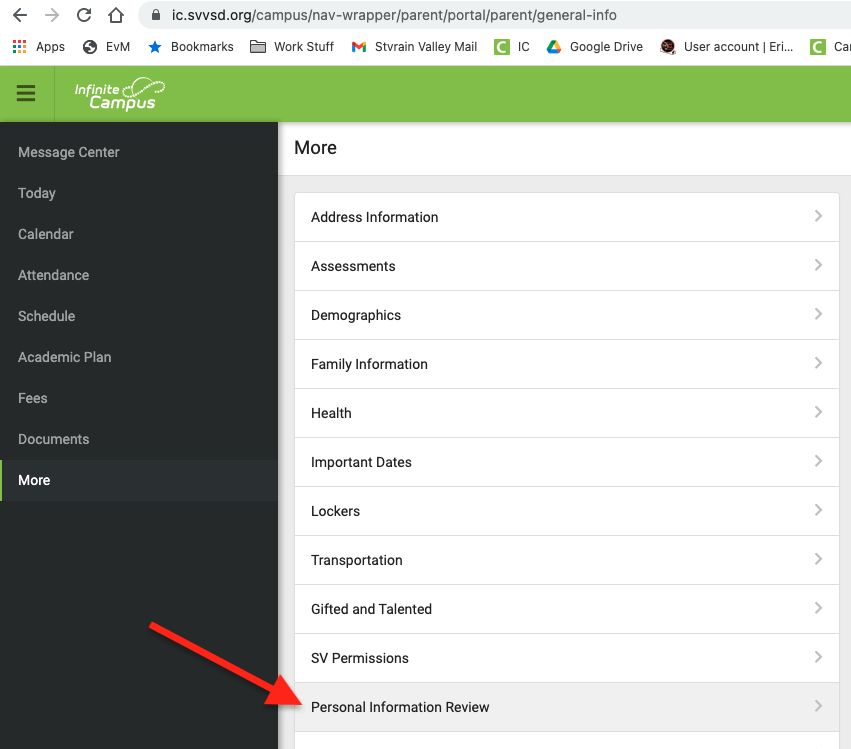Expand the Address Information row chevron

(x=818, y=216)
